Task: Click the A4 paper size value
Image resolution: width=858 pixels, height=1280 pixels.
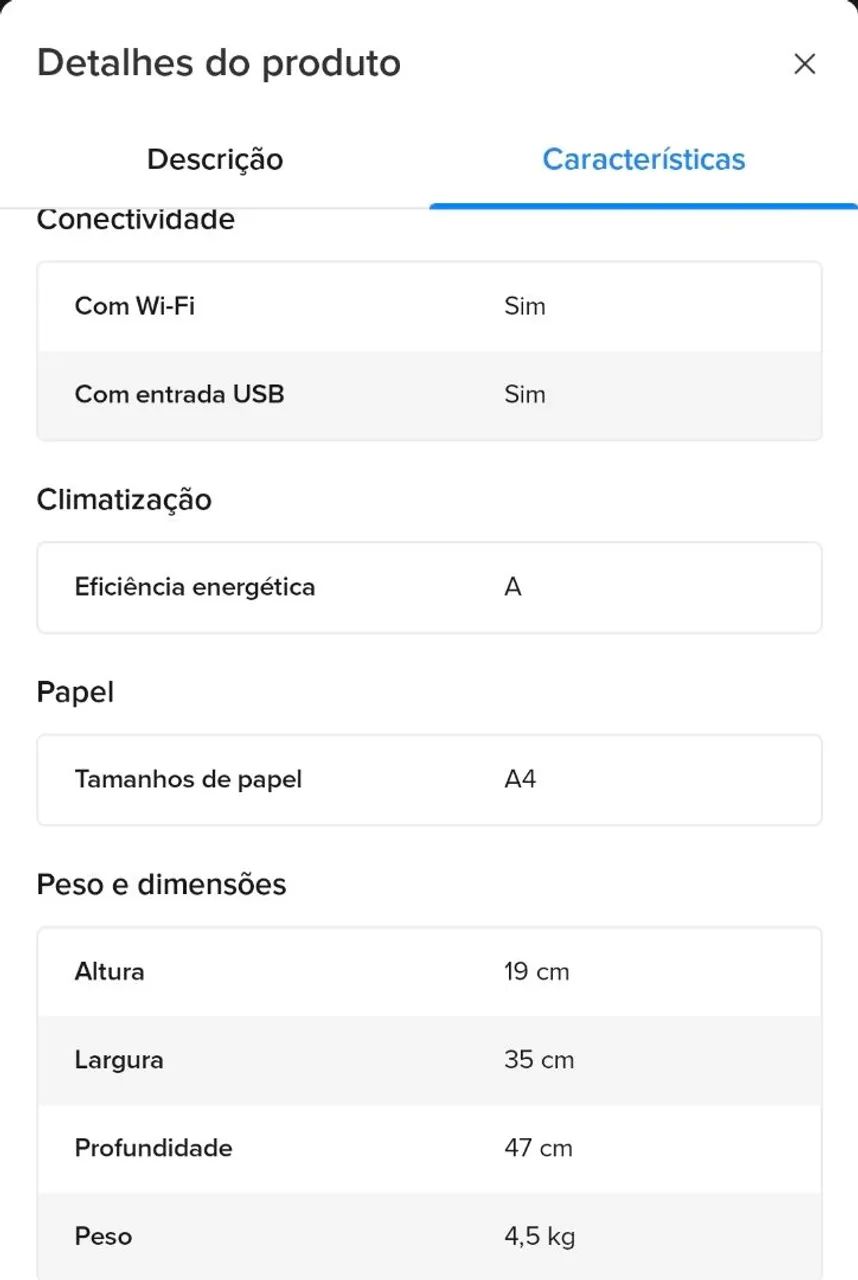Action: coord(520,779)
